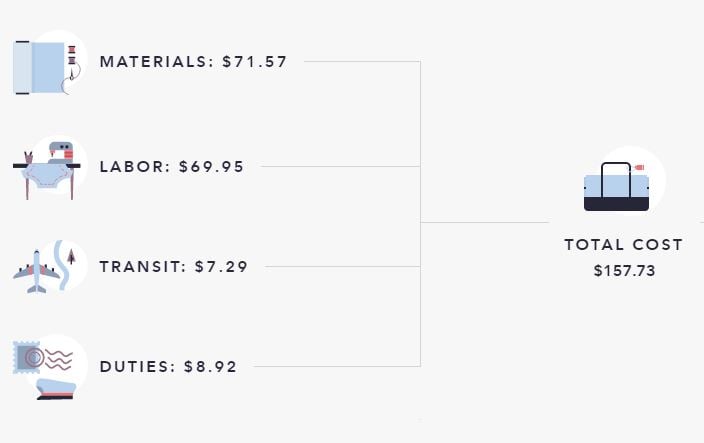Click the wavy postmark lines on the stamp
The image size is (704, 443).
(59, 360)
